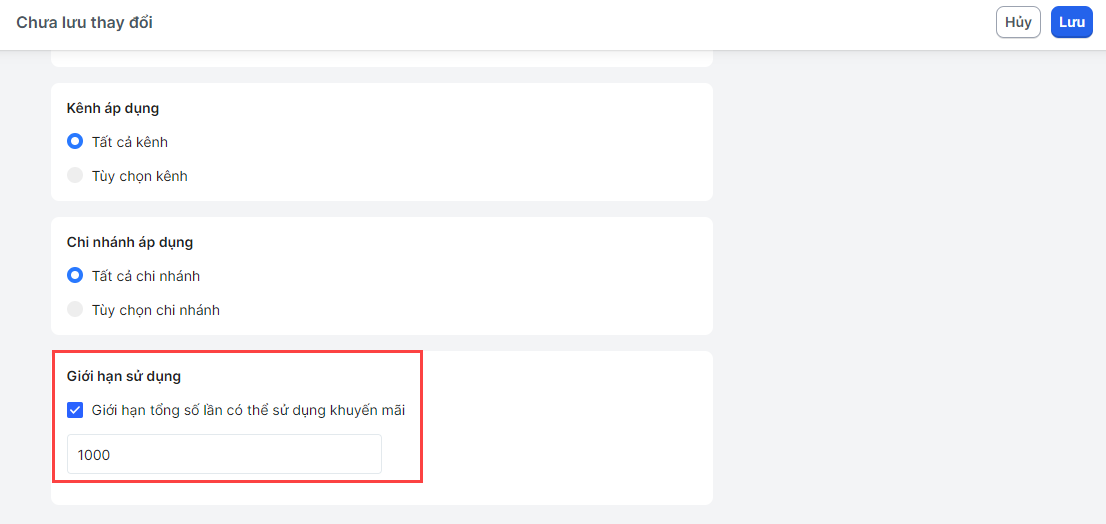Click the Tùy chọn chi nhánh label text
This screenshot has width=1106, height=524.
(156, 310)
